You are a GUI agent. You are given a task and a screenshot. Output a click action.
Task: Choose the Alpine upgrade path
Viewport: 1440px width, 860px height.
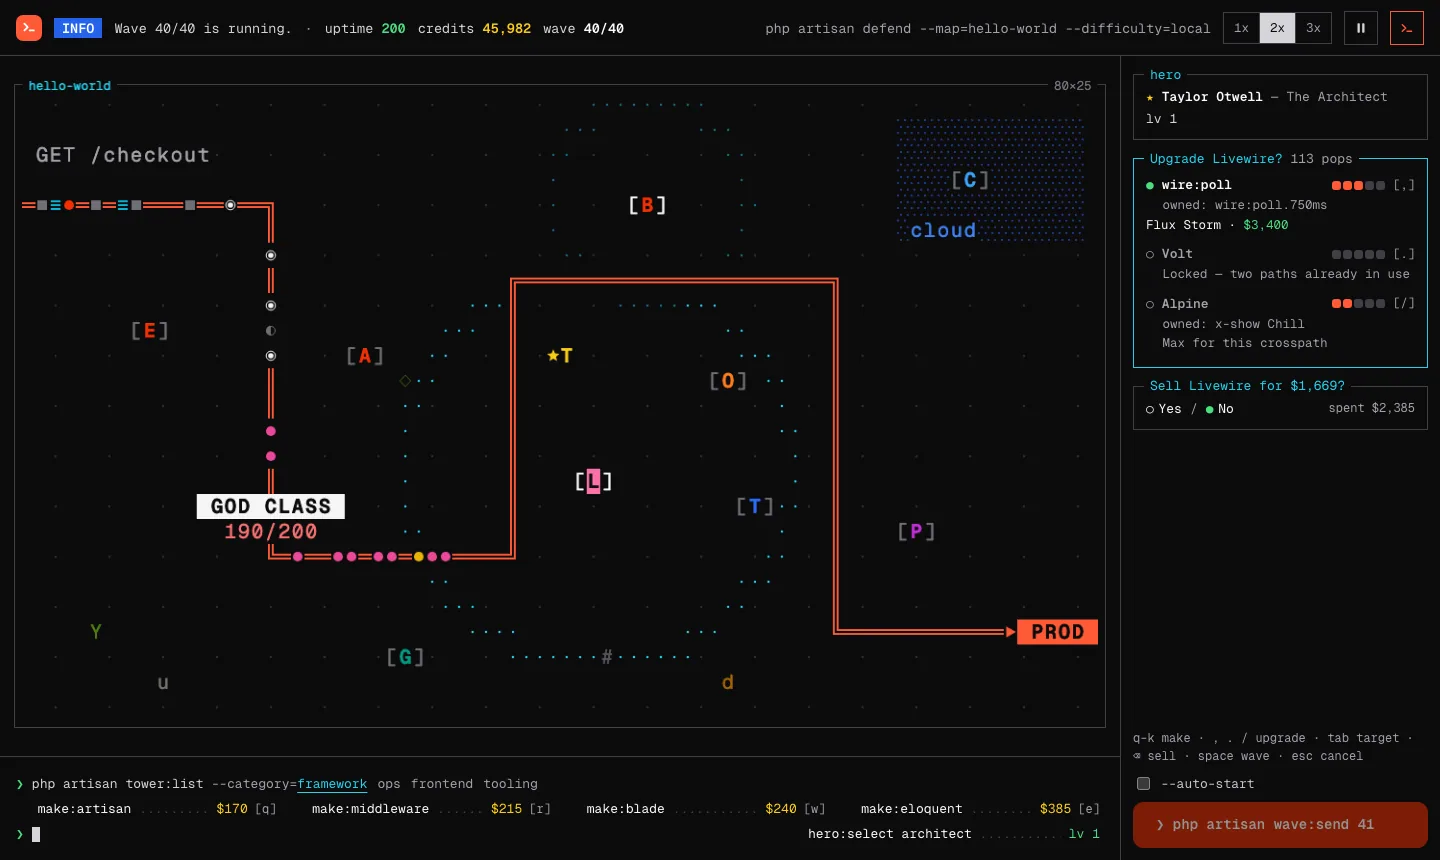[x=1280, y=323]
